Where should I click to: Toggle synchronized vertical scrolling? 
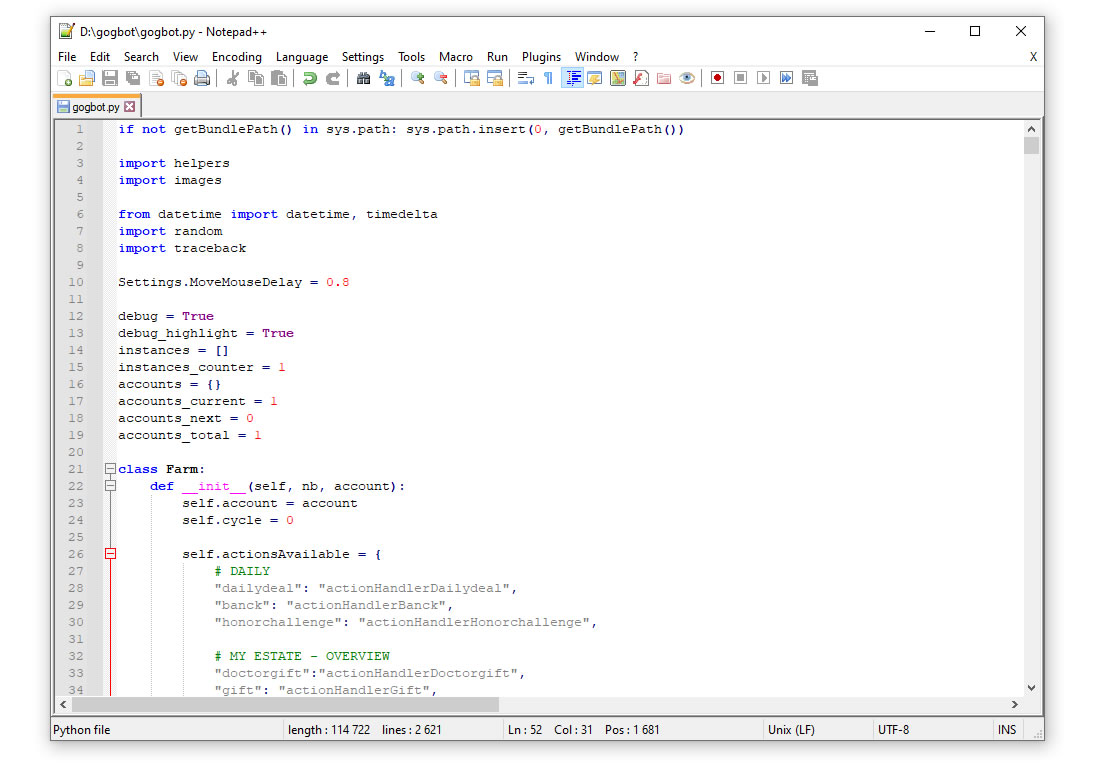[x=471, y=78]
